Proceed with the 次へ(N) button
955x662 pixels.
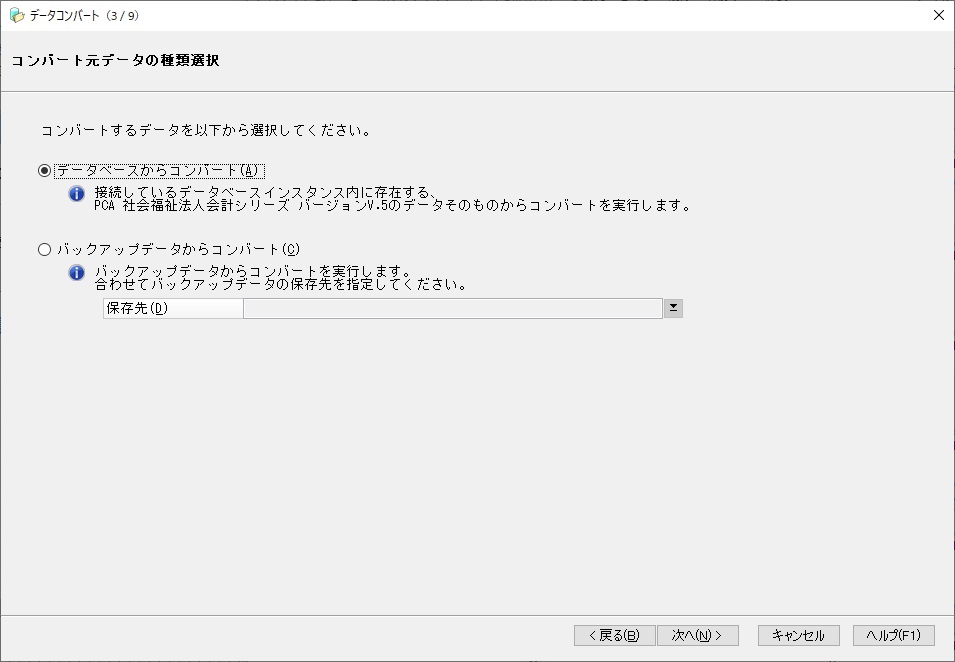click(x=698, y=635)
